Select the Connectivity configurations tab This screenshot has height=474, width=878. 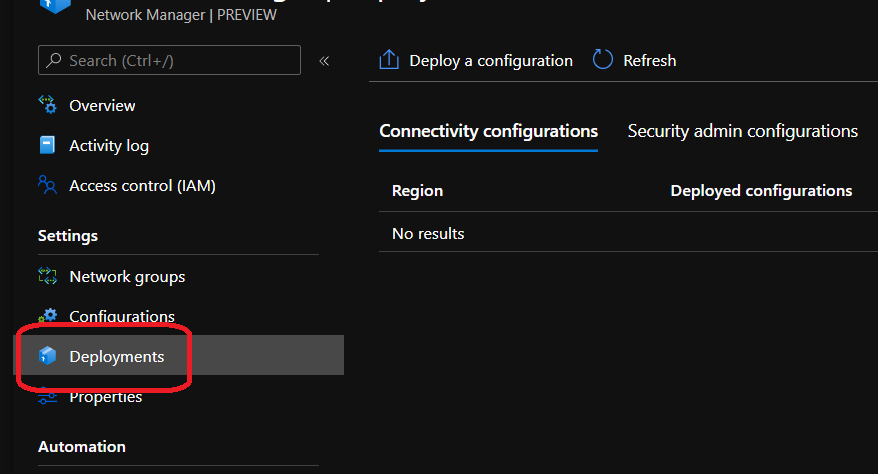[x=488, y=131]
